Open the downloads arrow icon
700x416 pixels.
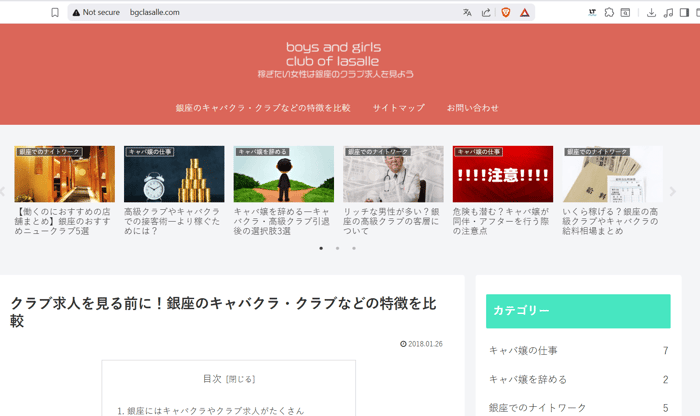(x=651, y=12)
